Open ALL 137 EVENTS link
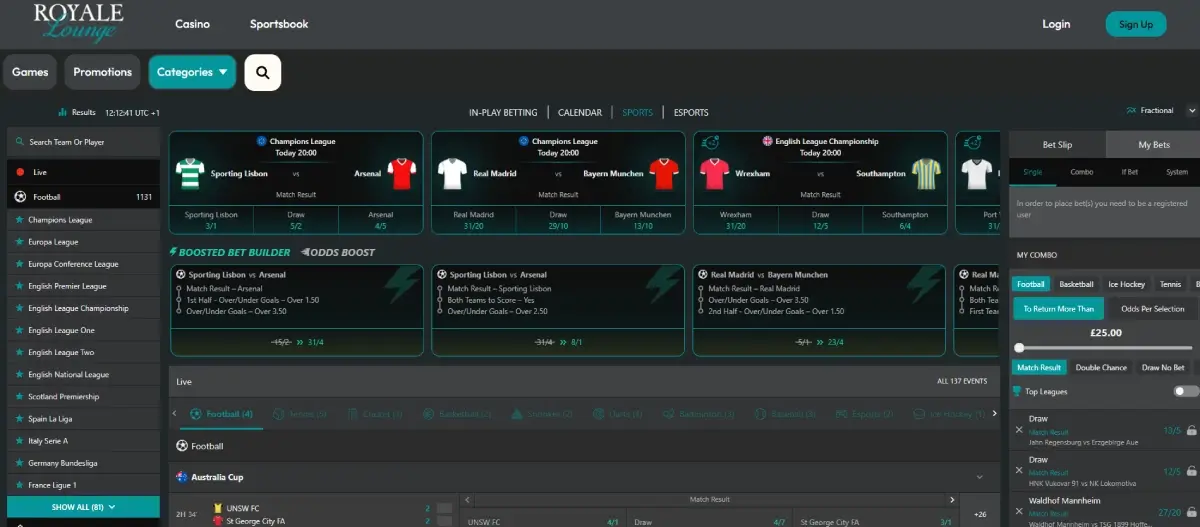The height and width of the screenshot is (527, 1200). click(x=961, y=382)
